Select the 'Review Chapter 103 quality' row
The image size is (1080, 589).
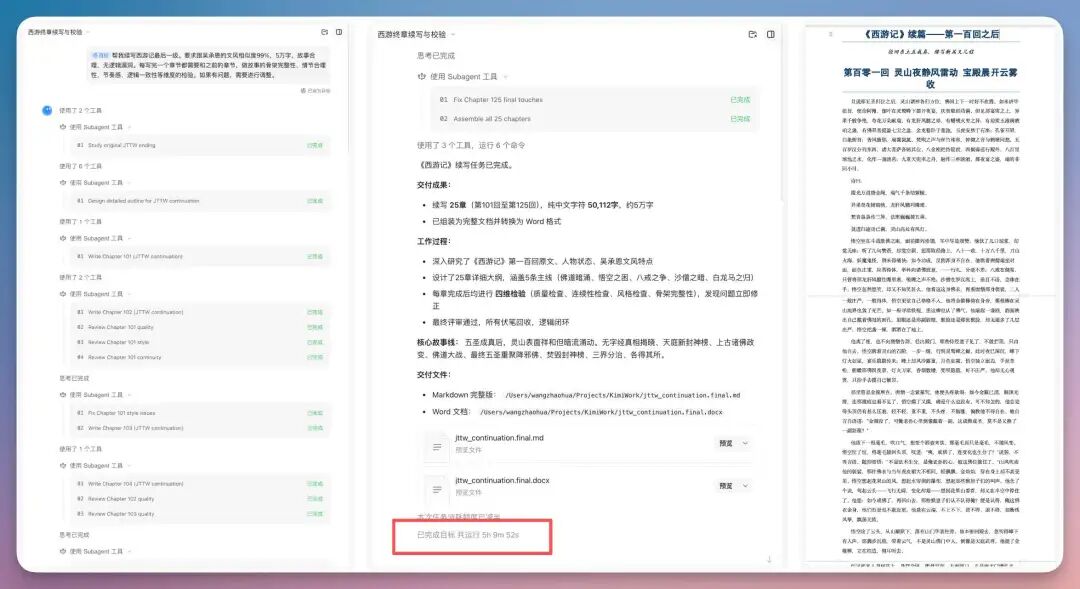[200, 514]
